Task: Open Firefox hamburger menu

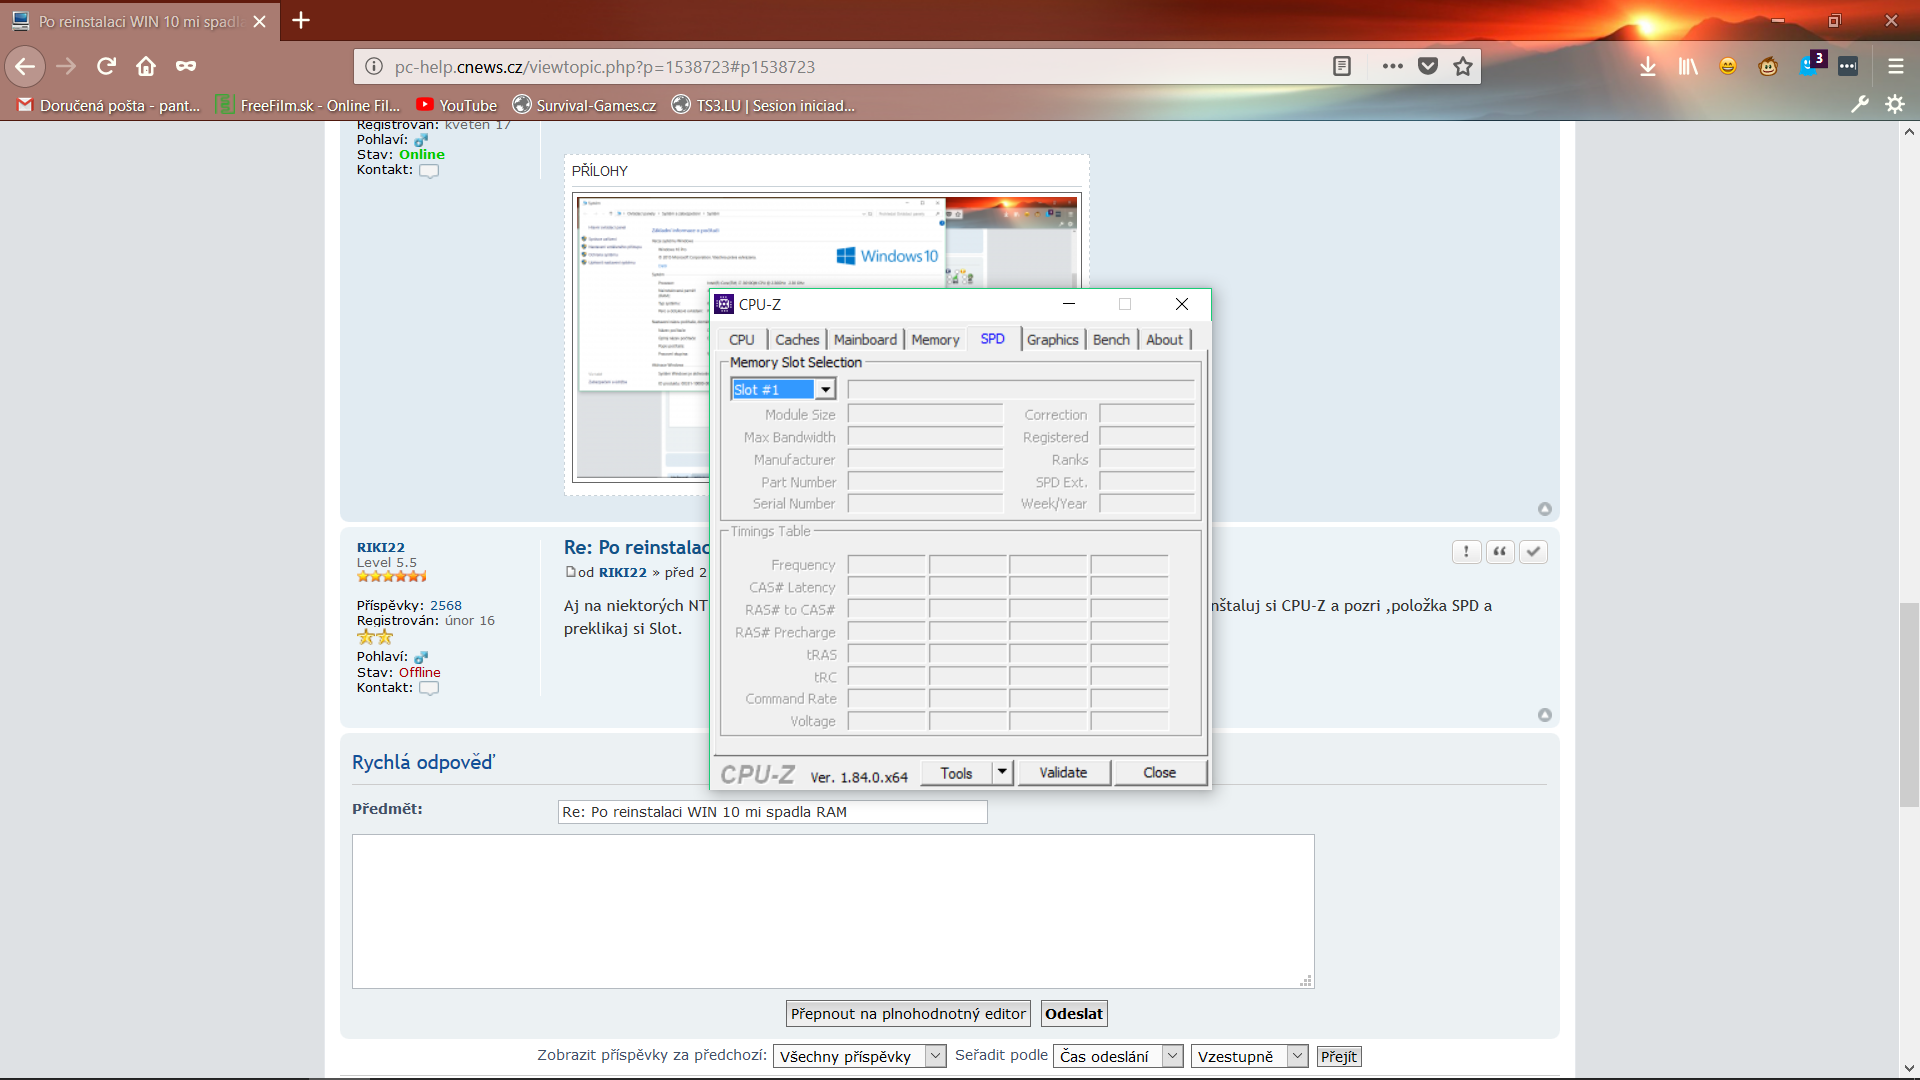Action: (x=1895, y=67)
